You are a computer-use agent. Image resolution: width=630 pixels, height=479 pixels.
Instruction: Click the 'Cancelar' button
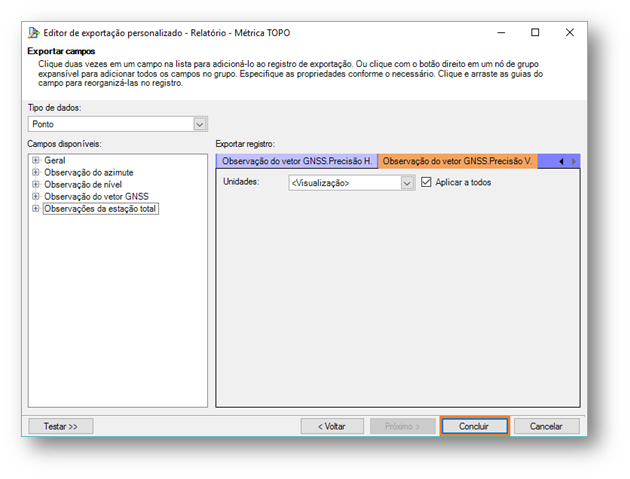(x=546, y=426)
